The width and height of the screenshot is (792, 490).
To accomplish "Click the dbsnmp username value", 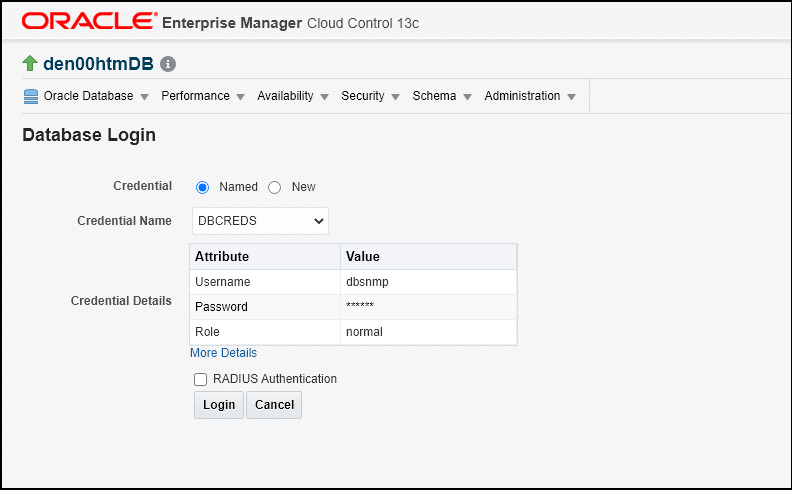I will [367, 282].
